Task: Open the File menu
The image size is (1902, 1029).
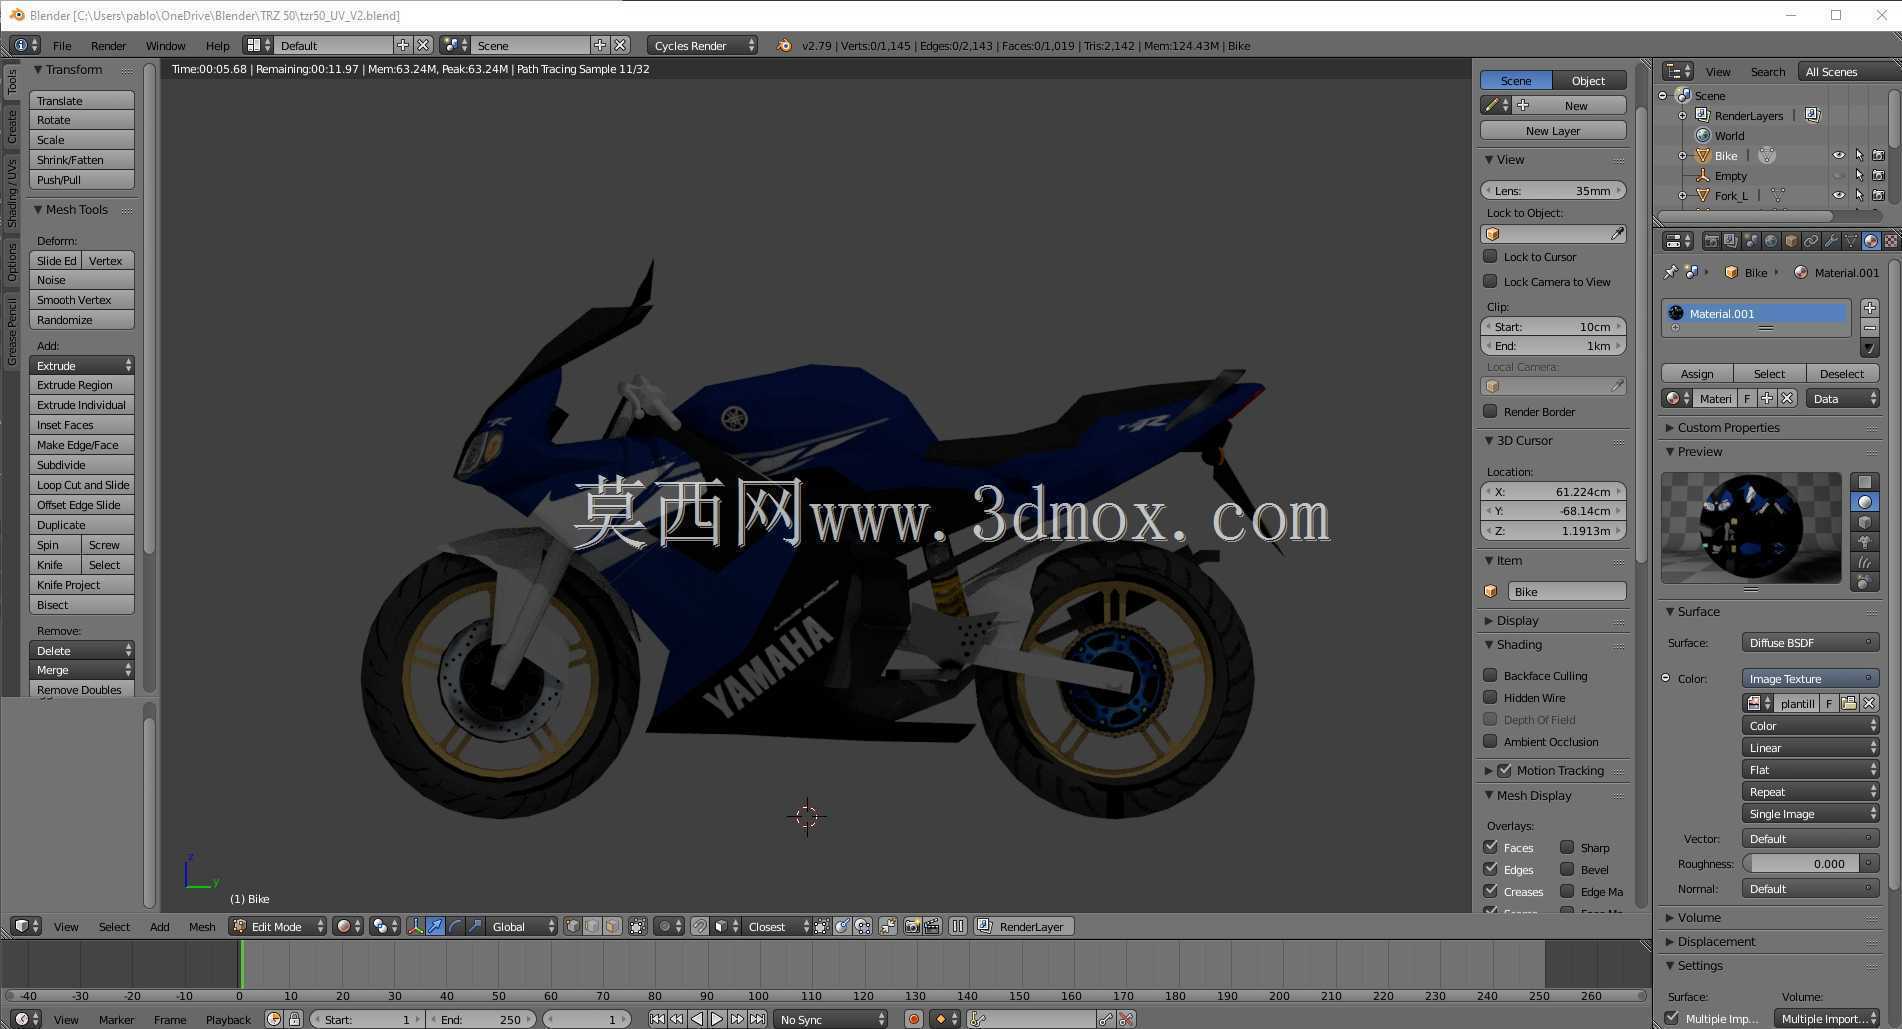Action: click(x=62, y=45)
